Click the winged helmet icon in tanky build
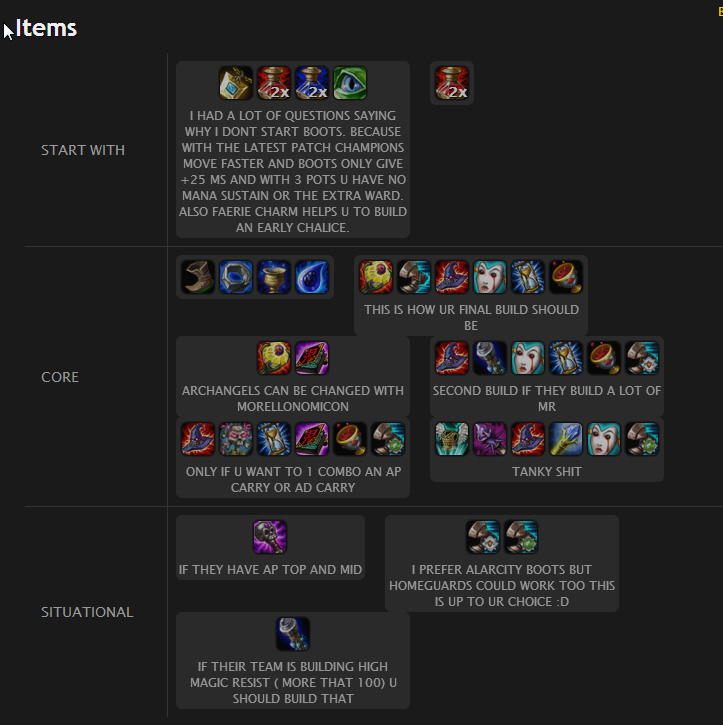The height and width of the screenshot is (725, 723). tap(452, 439)
